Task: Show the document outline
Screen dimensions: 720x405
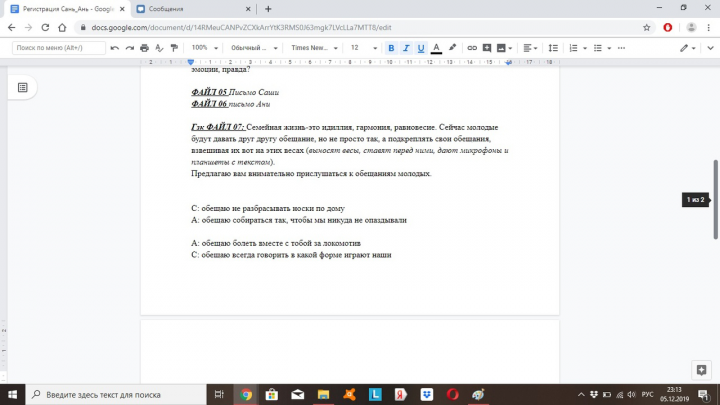Action: 22,87
